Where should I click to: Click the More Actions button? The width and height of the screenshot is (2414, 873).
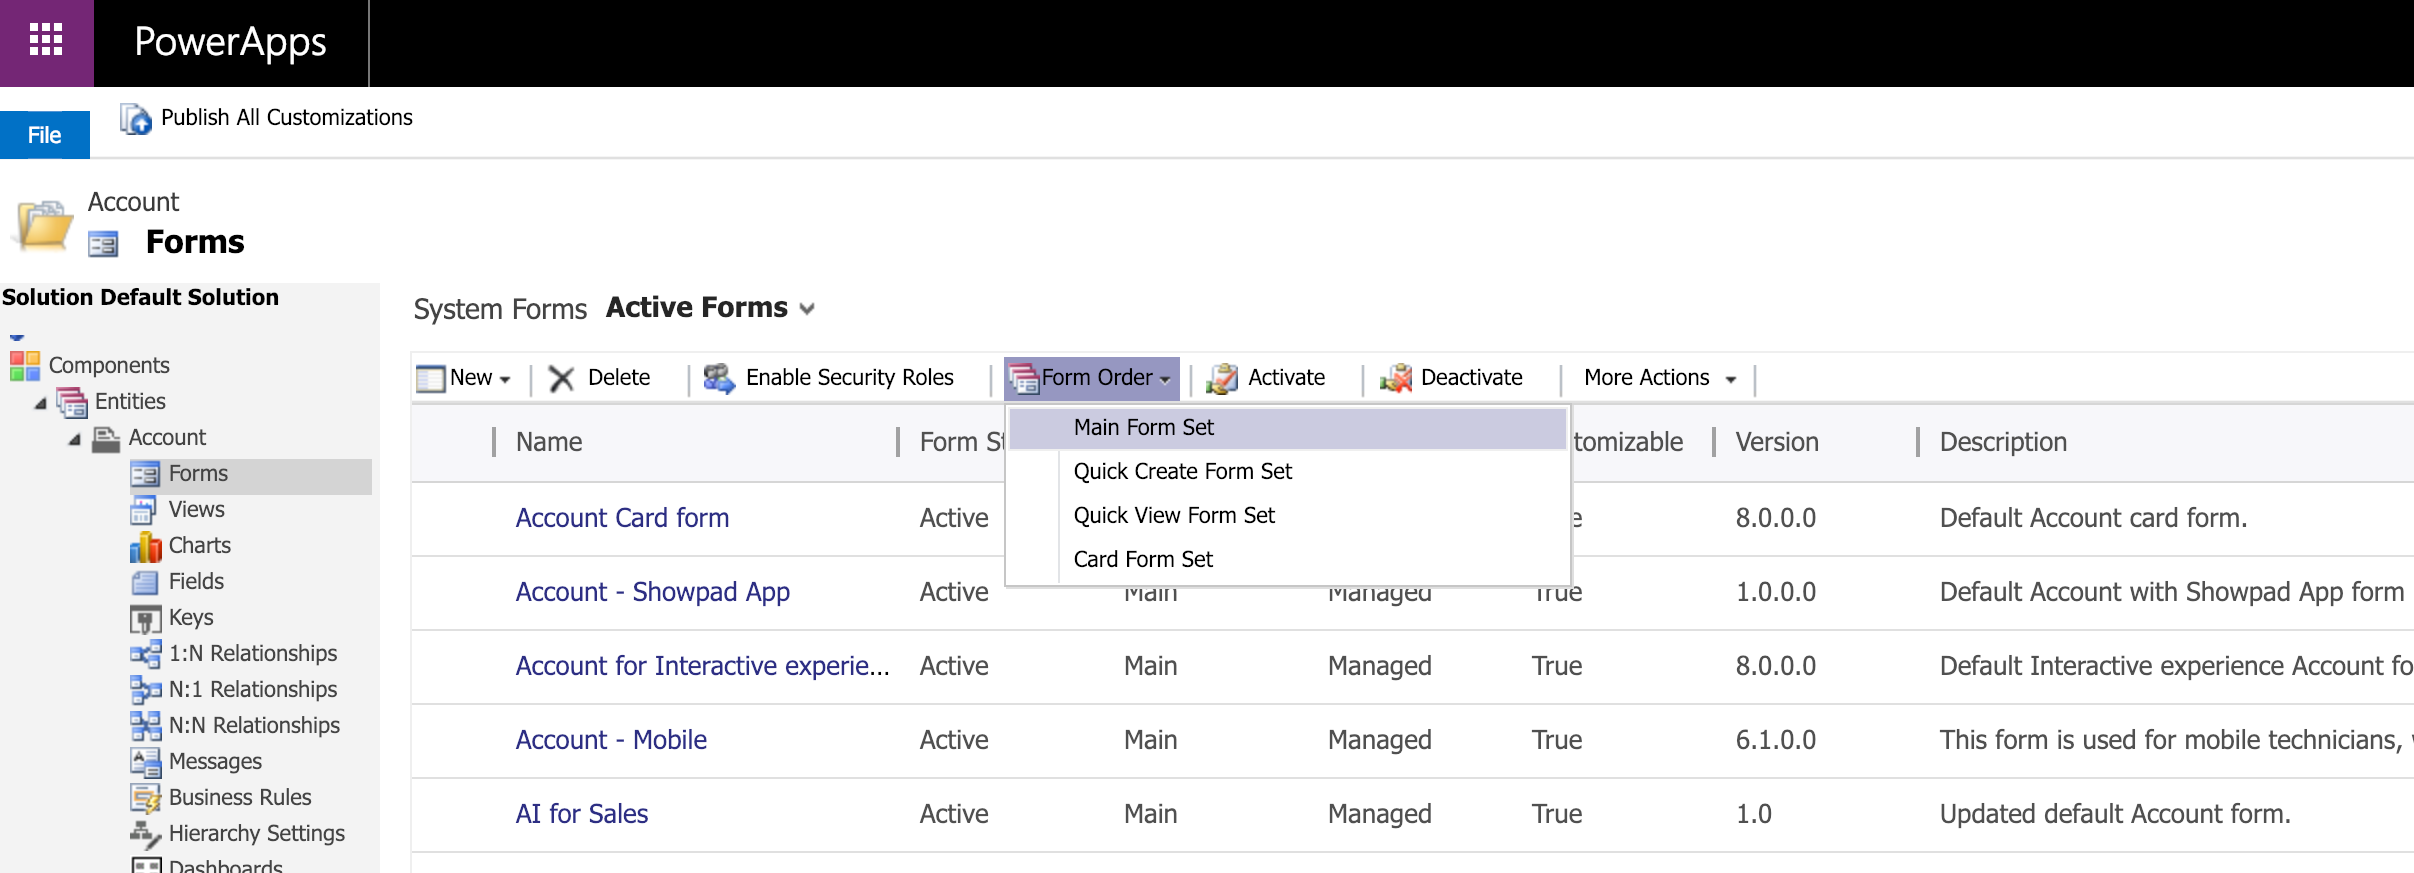pos(1660,378)
